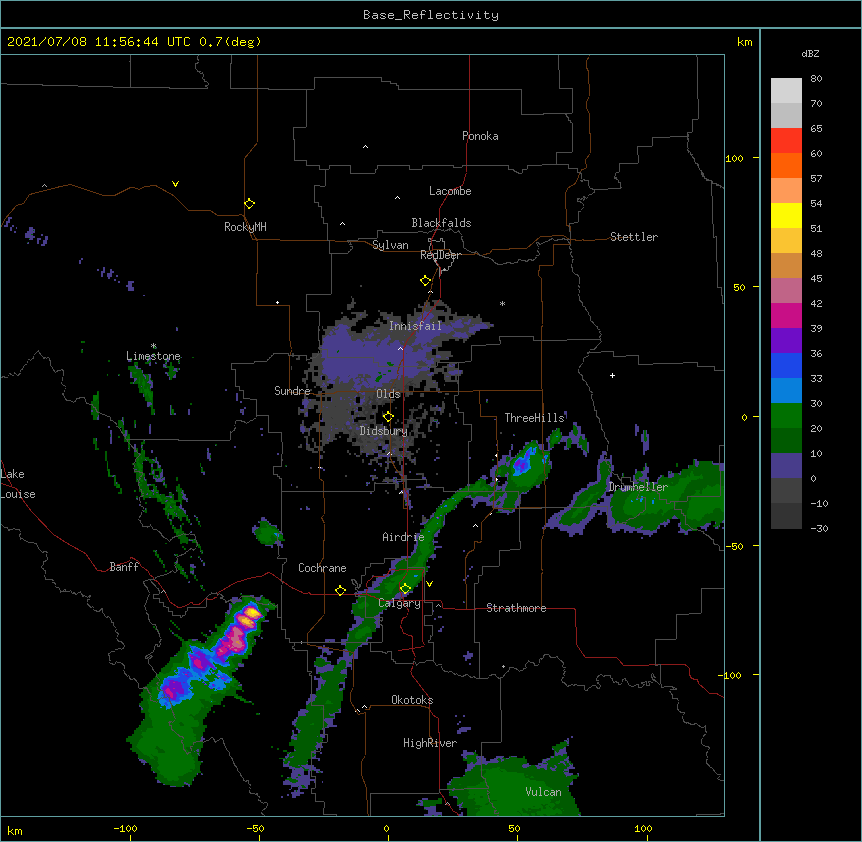Click the HighRiver town label
The height and width of the screenshot is (842, 862).
[x=430, y=743]
